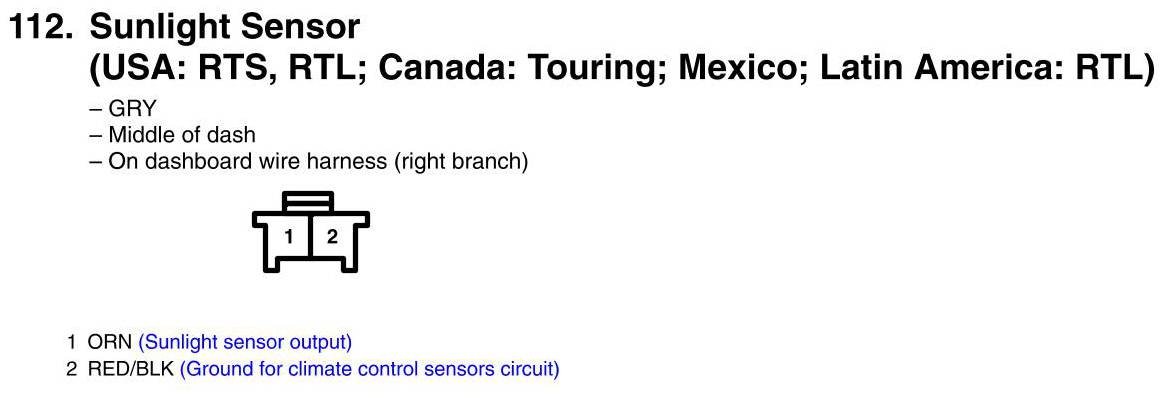This screenshot has width=1166, height=398.
Task: Click the GRY connector color line
Action: pos(123,109)
